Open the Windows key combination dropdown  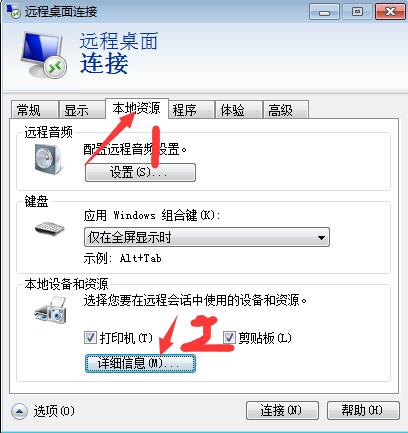point(207,237)
